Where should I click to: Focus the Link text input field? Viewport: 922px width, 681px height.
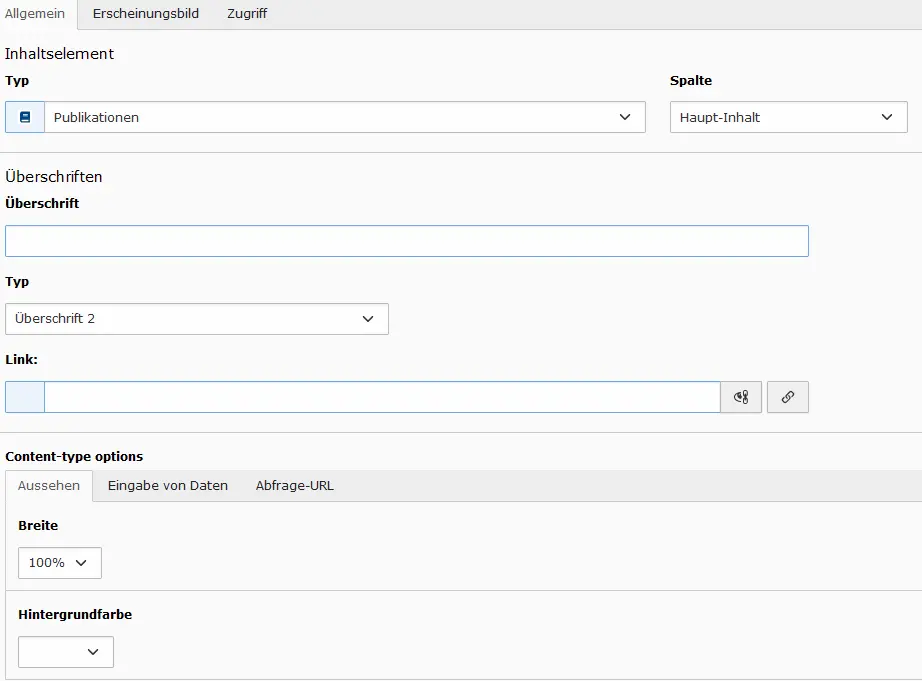(x=382, y=397)
